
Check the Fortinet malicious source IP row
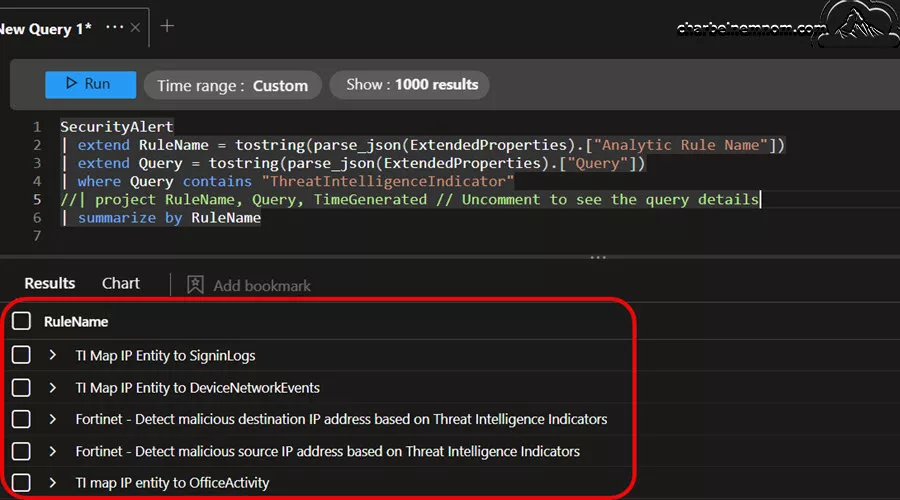[21, 451]
